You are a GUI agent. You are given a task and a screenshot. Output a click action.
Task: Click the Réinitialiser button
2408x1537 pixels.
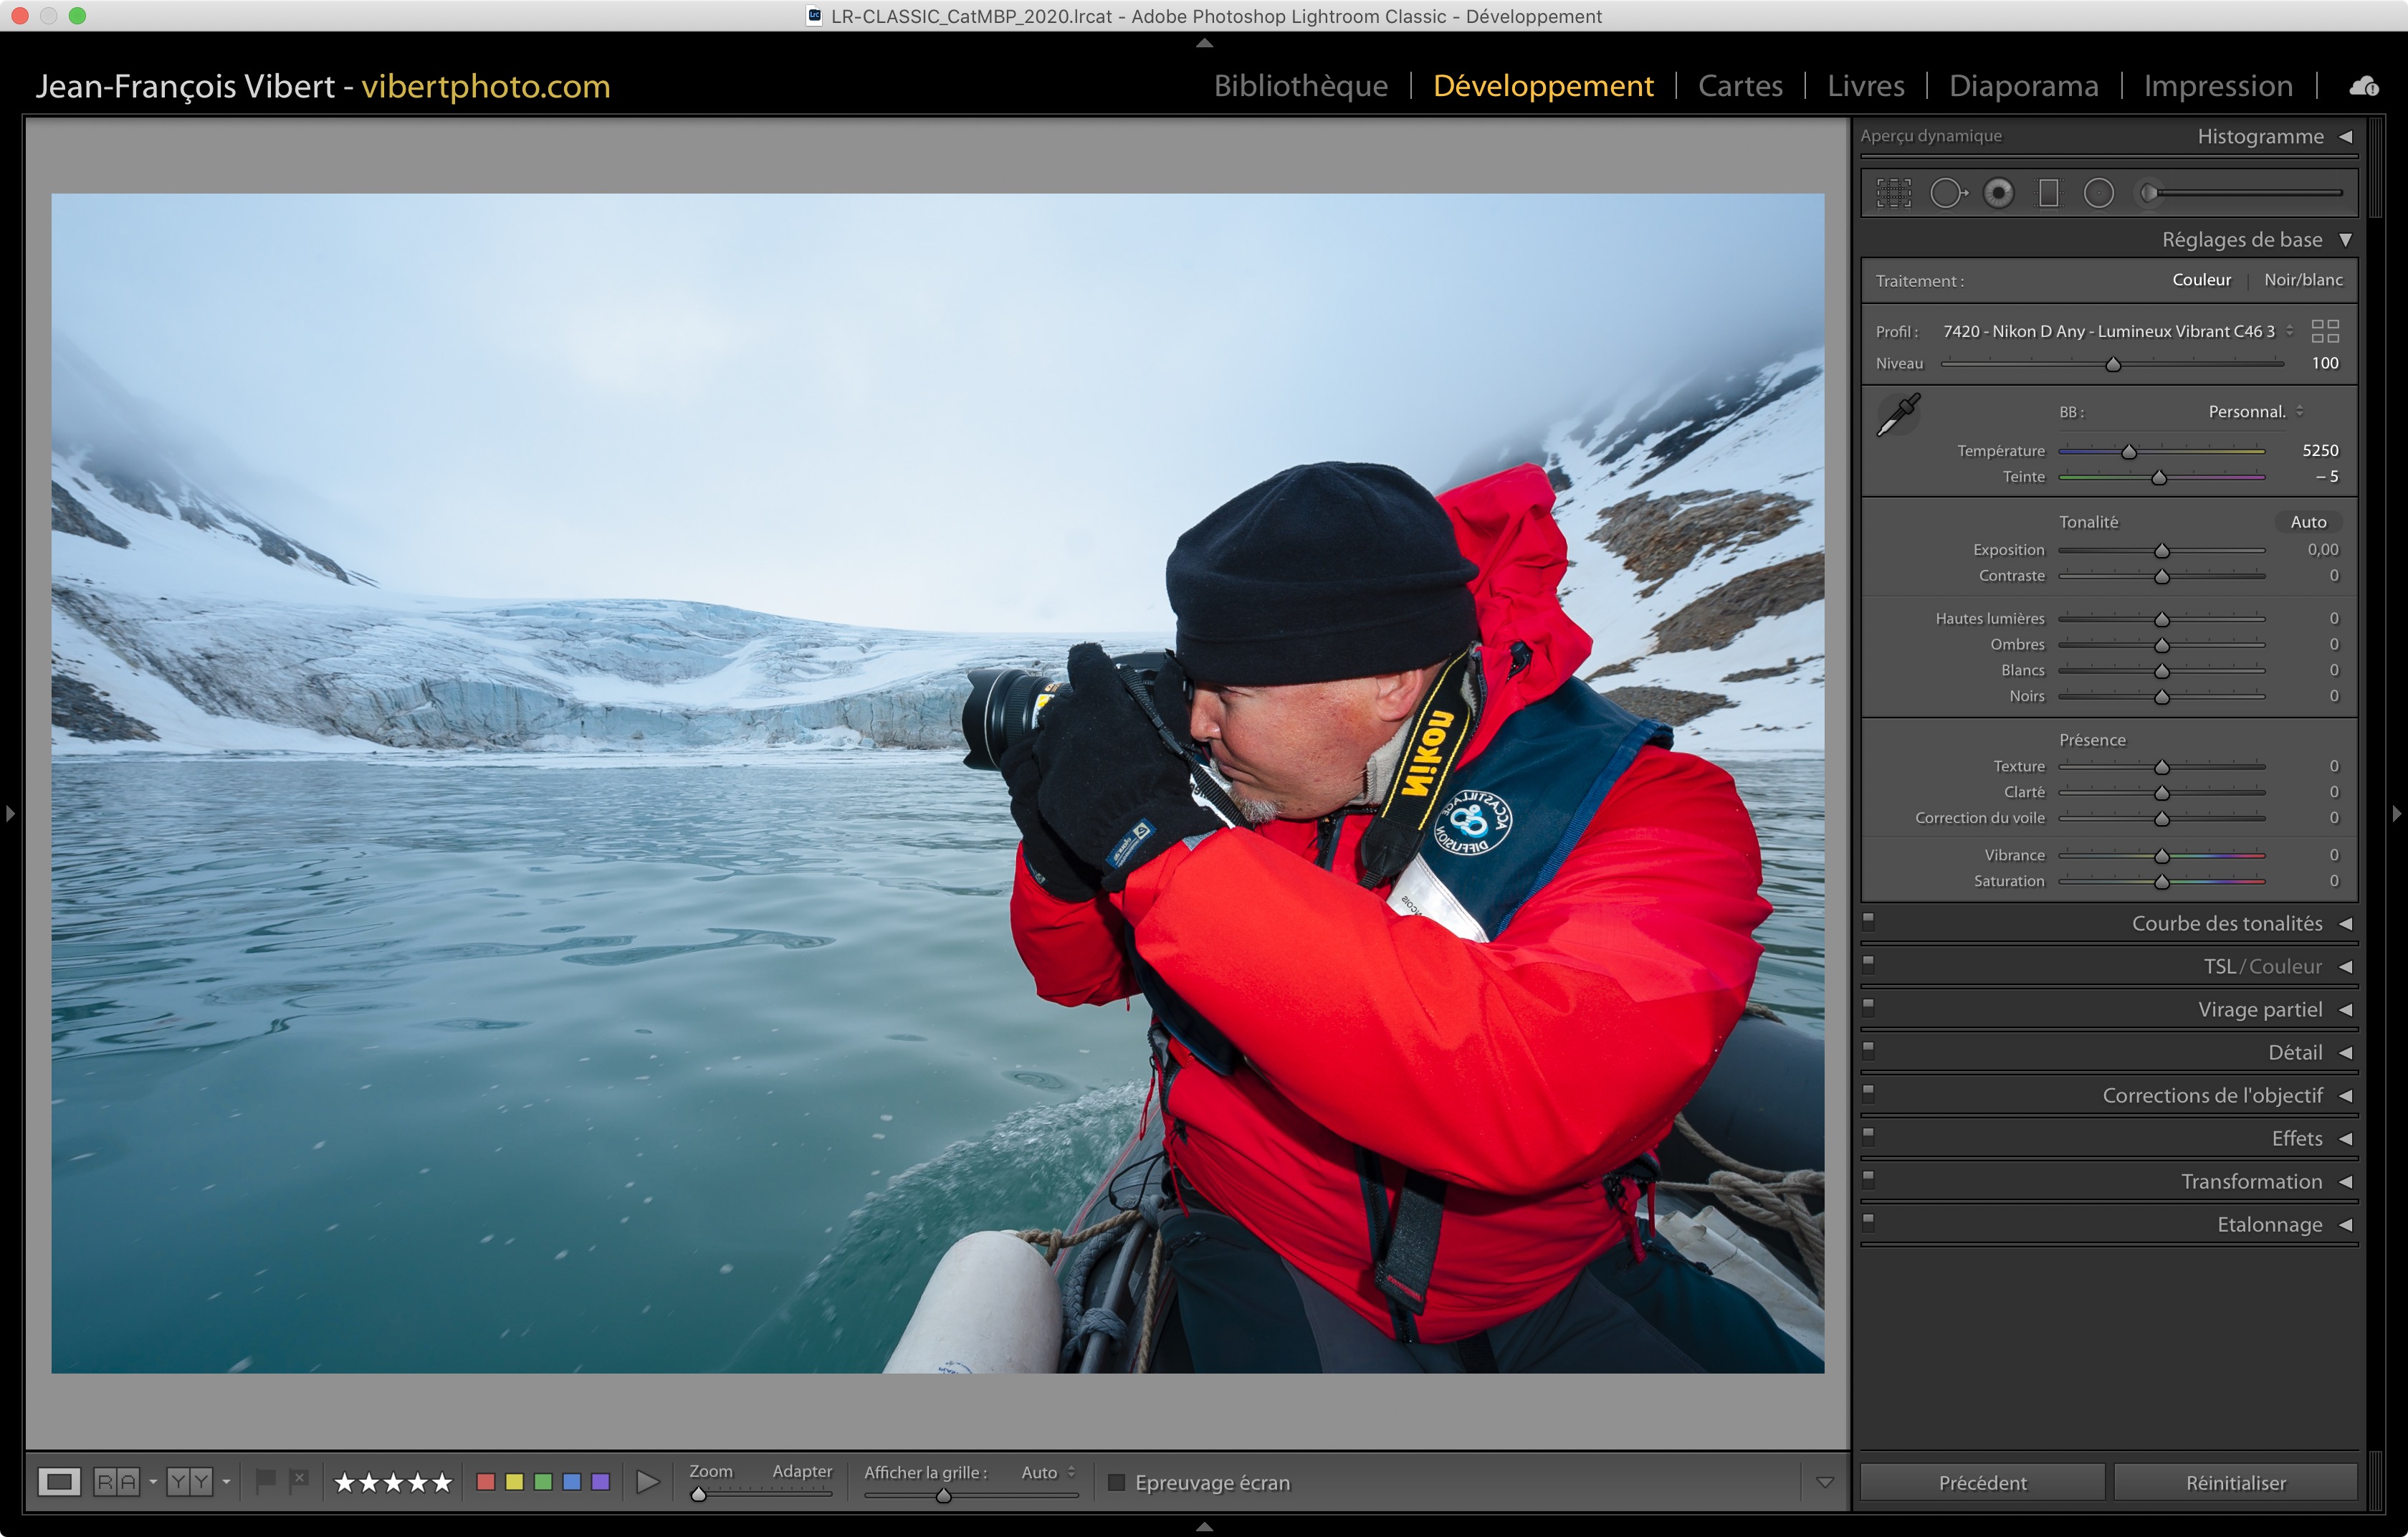2235,1482
